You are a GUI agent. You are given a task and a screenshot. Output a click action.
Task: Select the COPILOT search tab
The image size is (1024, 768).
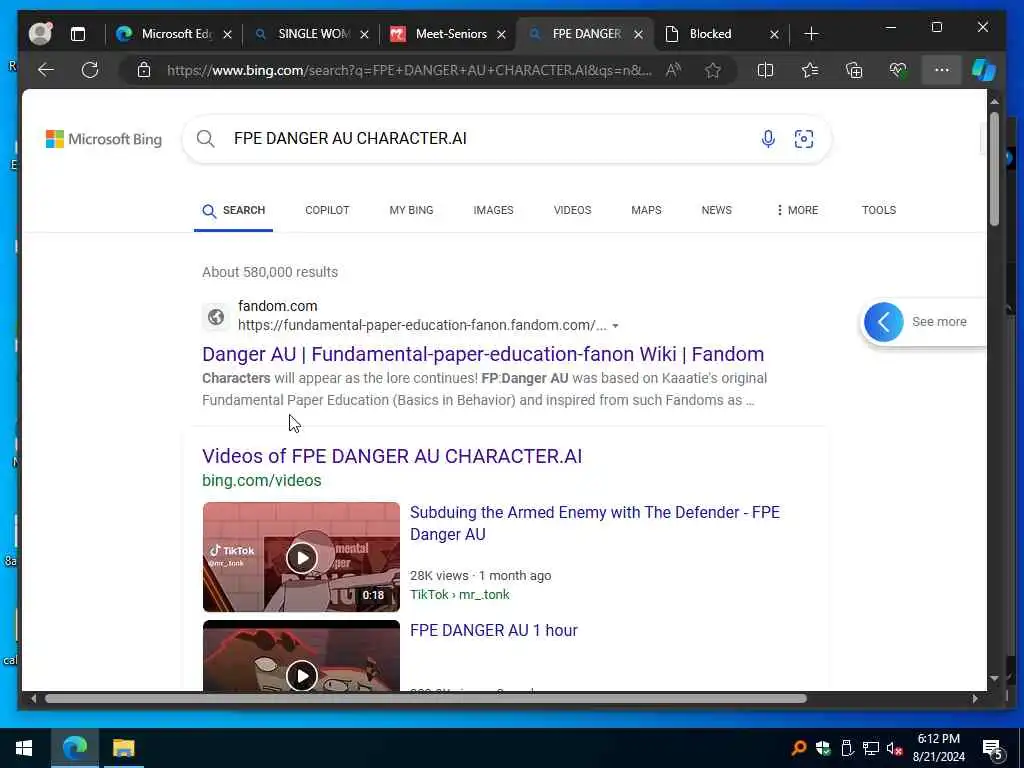tap(327, 210)
